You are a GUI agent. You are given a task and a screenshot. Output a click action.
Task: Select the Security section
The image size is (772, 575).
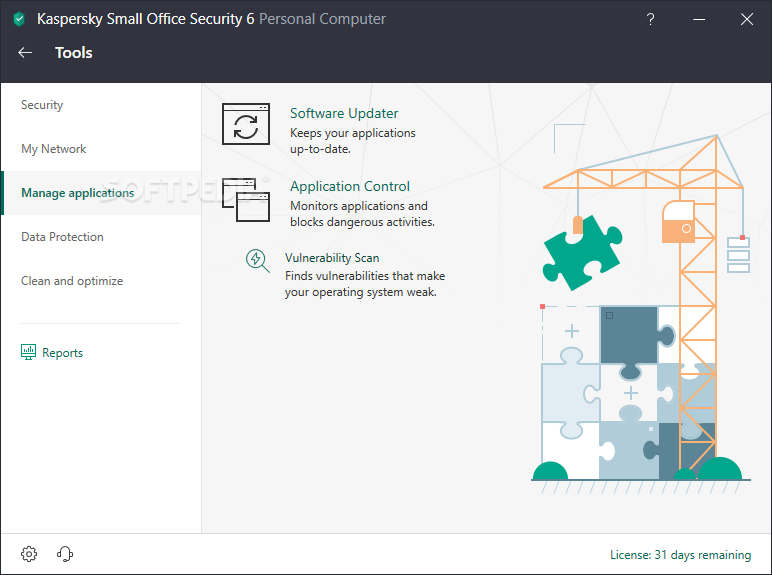pos(101,105)
